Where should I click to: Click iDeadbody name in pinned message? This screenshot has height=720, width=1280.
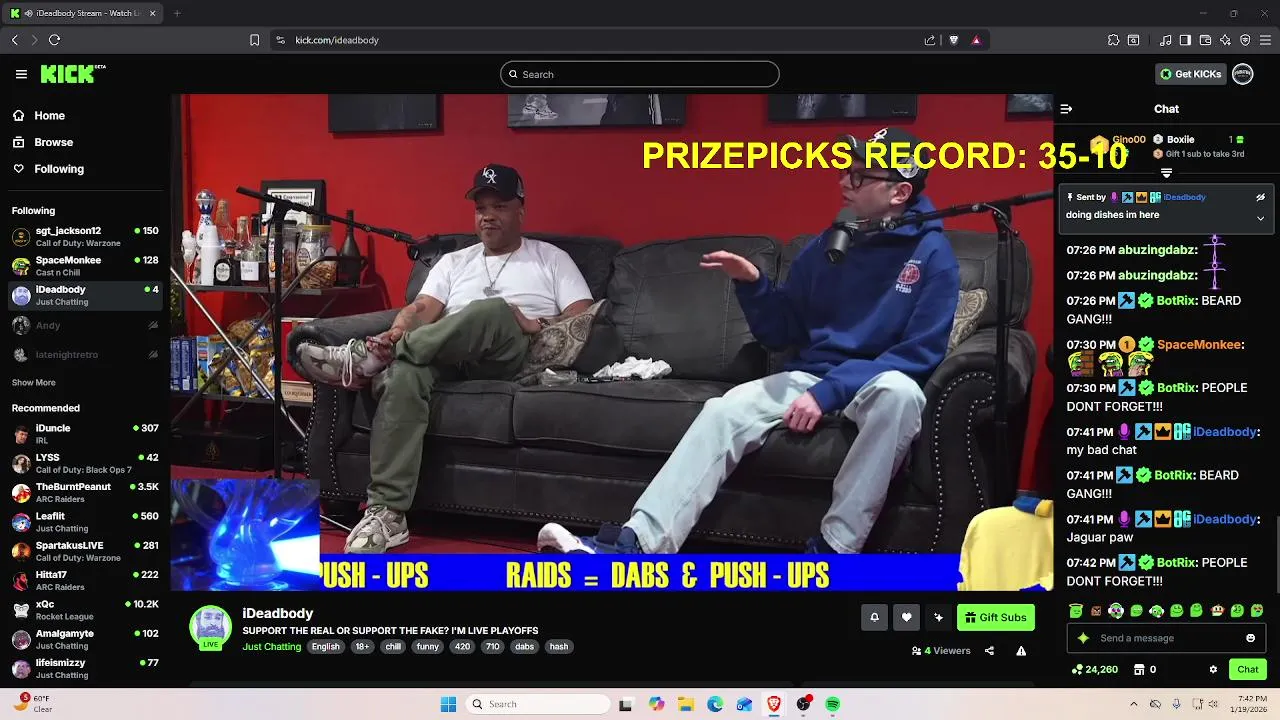(x=1184, y=197)
